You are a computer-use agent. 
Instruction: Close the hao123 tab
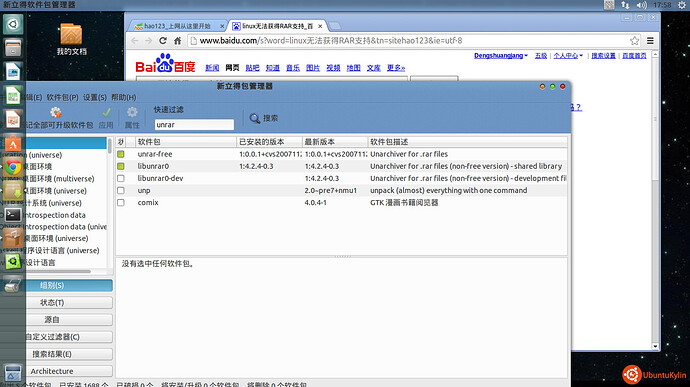point(222,26)
